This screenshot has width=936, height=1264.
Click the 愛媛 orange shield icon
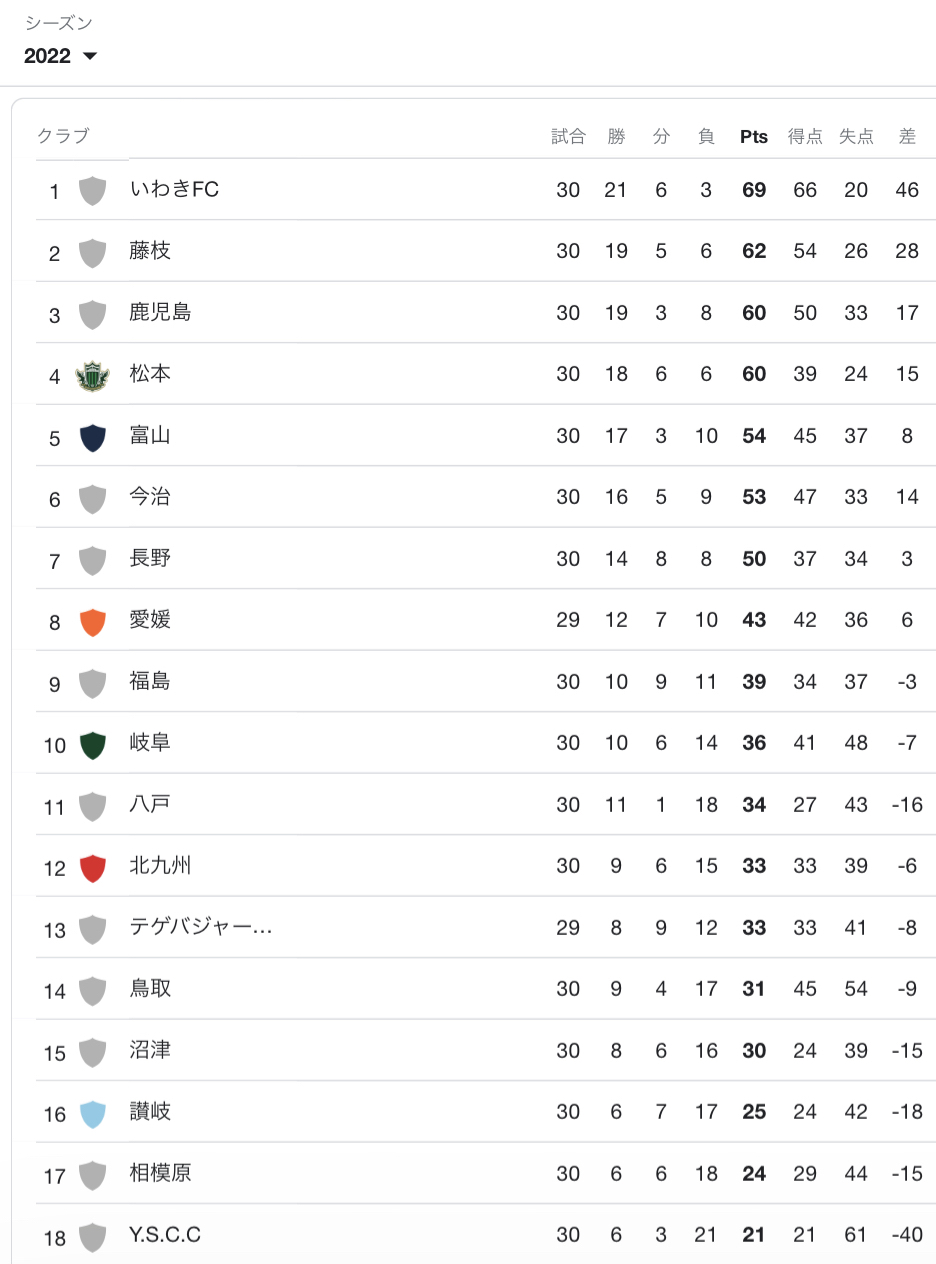click(92, 621)
